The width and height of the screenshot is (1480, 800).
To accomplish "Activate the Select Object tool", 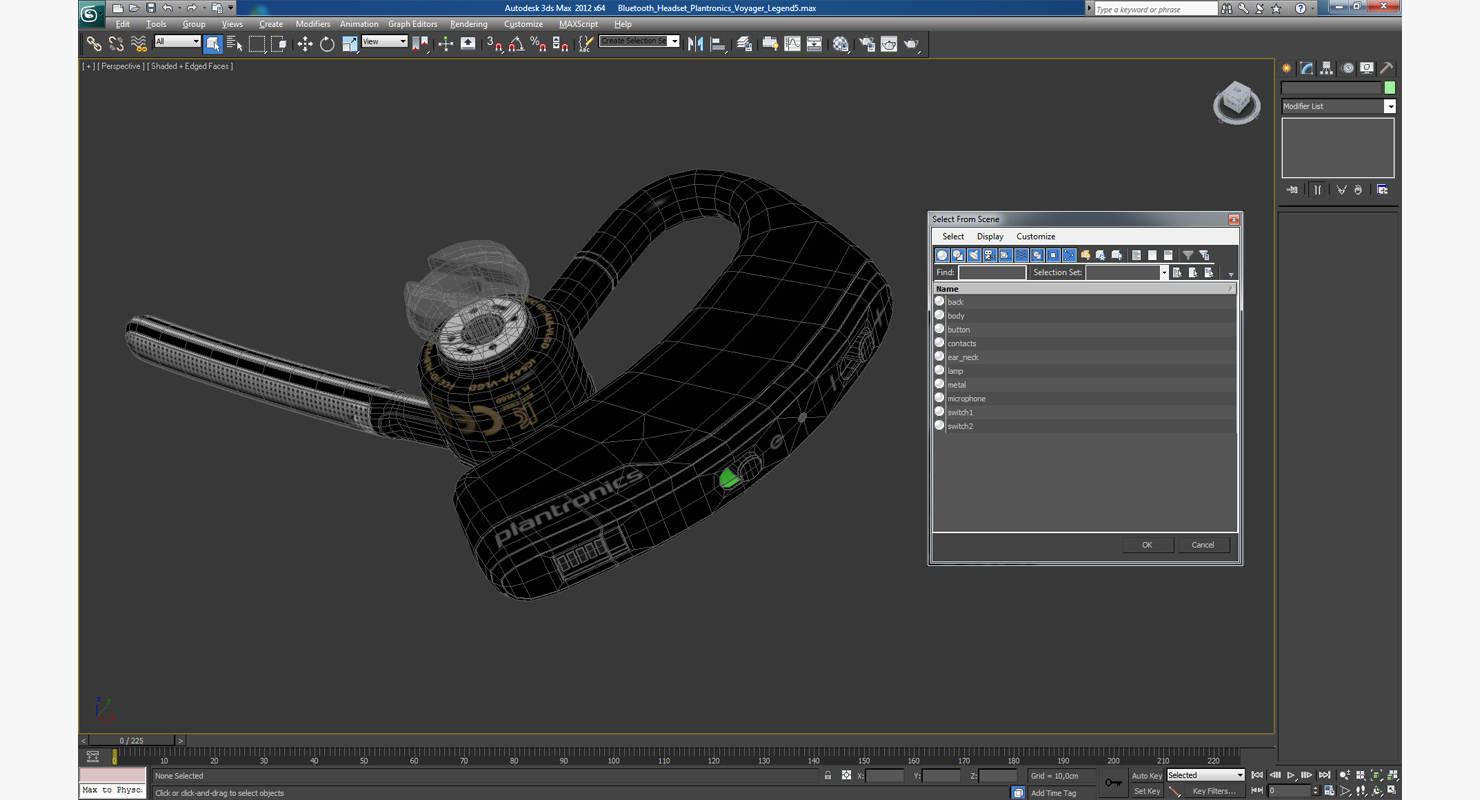I will (x=213, y=44).
